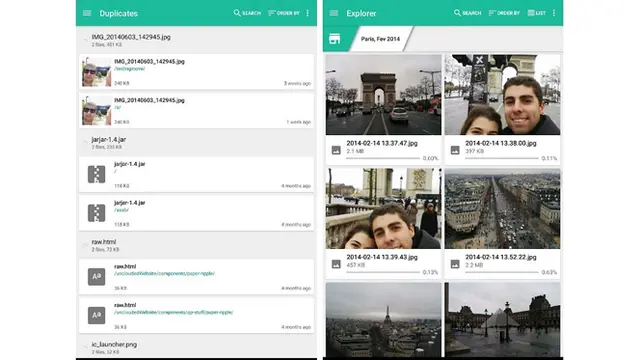Select the Duplicates title text

pos(118,13)
